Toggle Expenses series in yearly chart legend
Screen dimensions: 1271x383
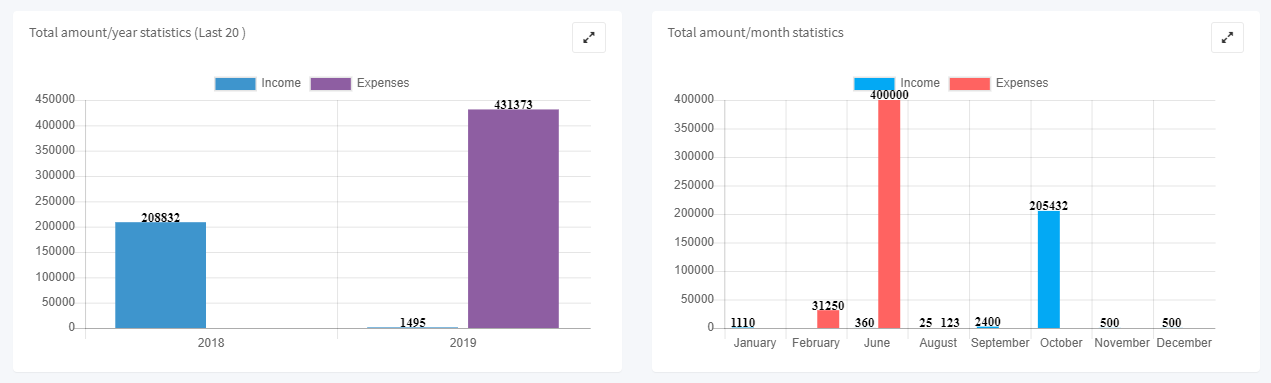click(x=360, y=83)
